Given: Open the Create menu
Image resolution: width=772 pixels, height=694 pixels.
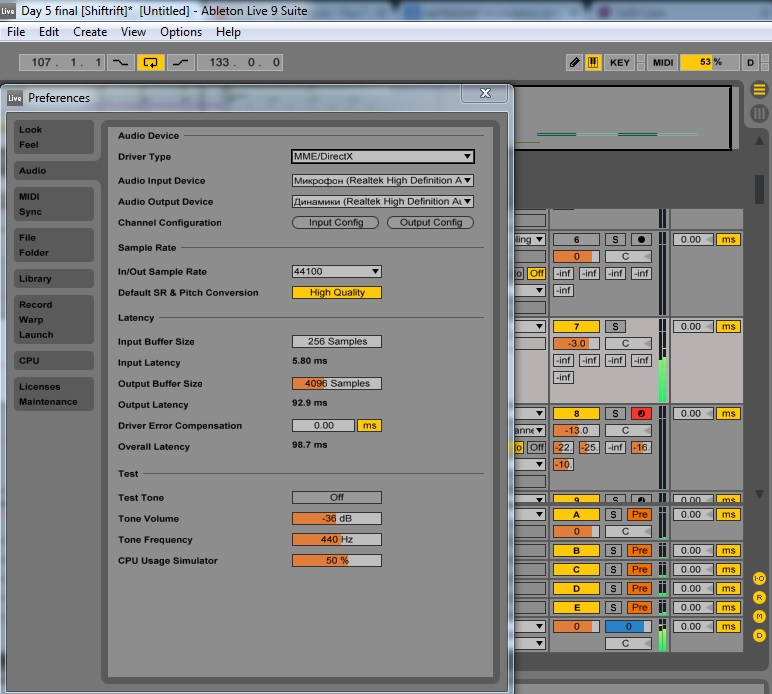Looking at the screenshot, I should tap(90, 32).
